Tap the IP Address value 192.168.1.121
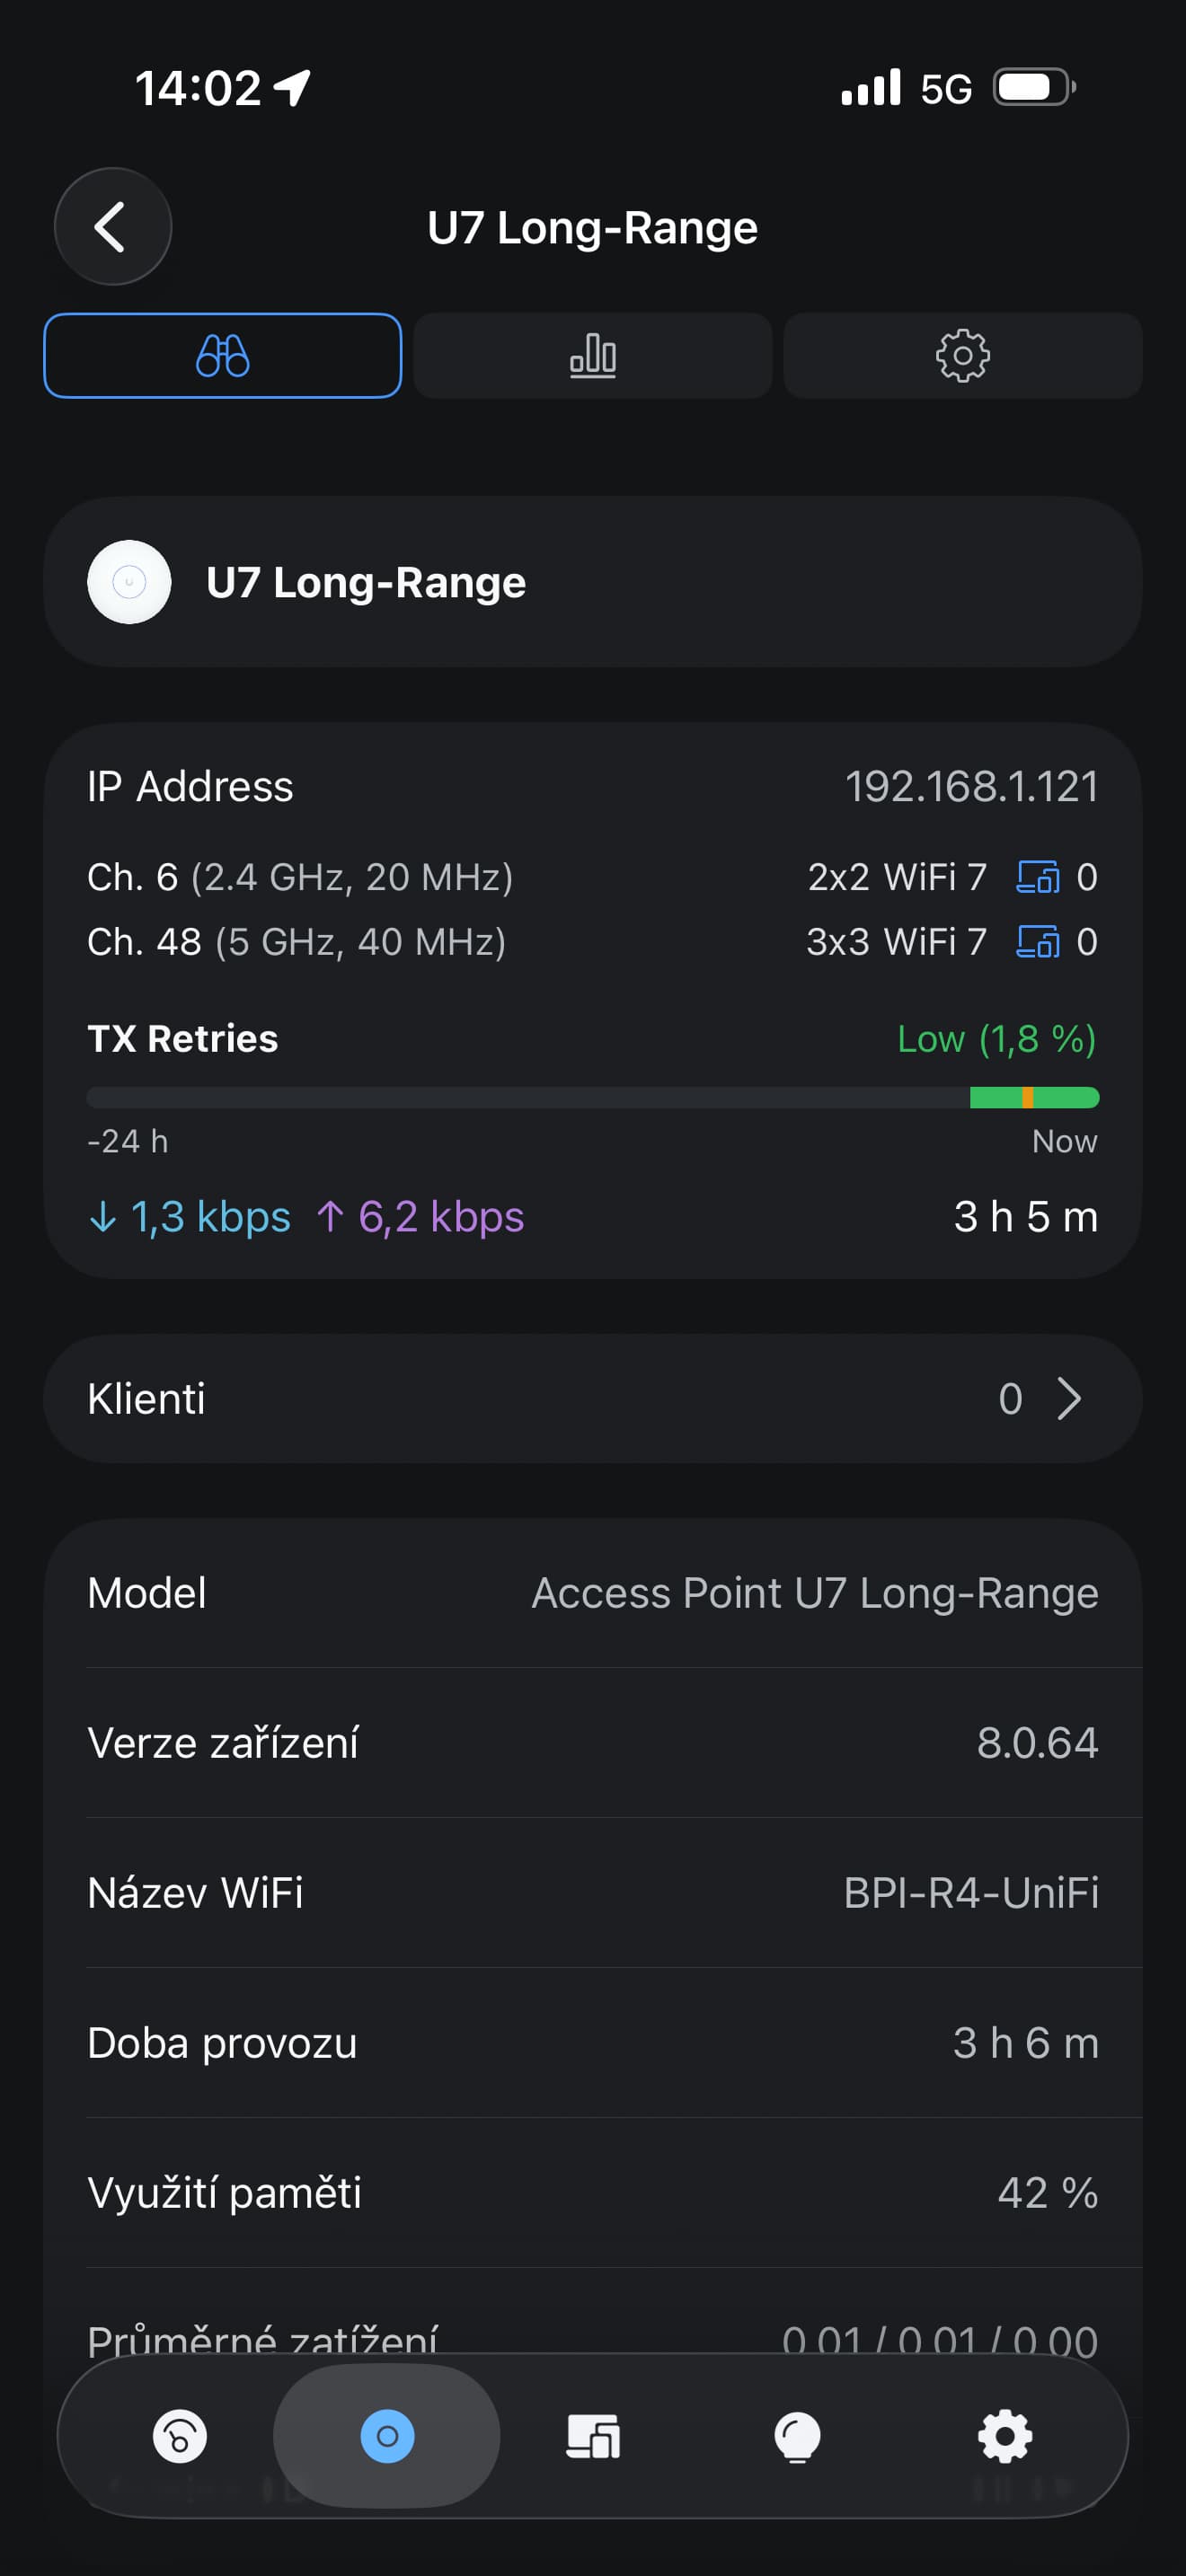Screen dimensions: 1186x2576 pyautogui.click(x=971, y=787)
